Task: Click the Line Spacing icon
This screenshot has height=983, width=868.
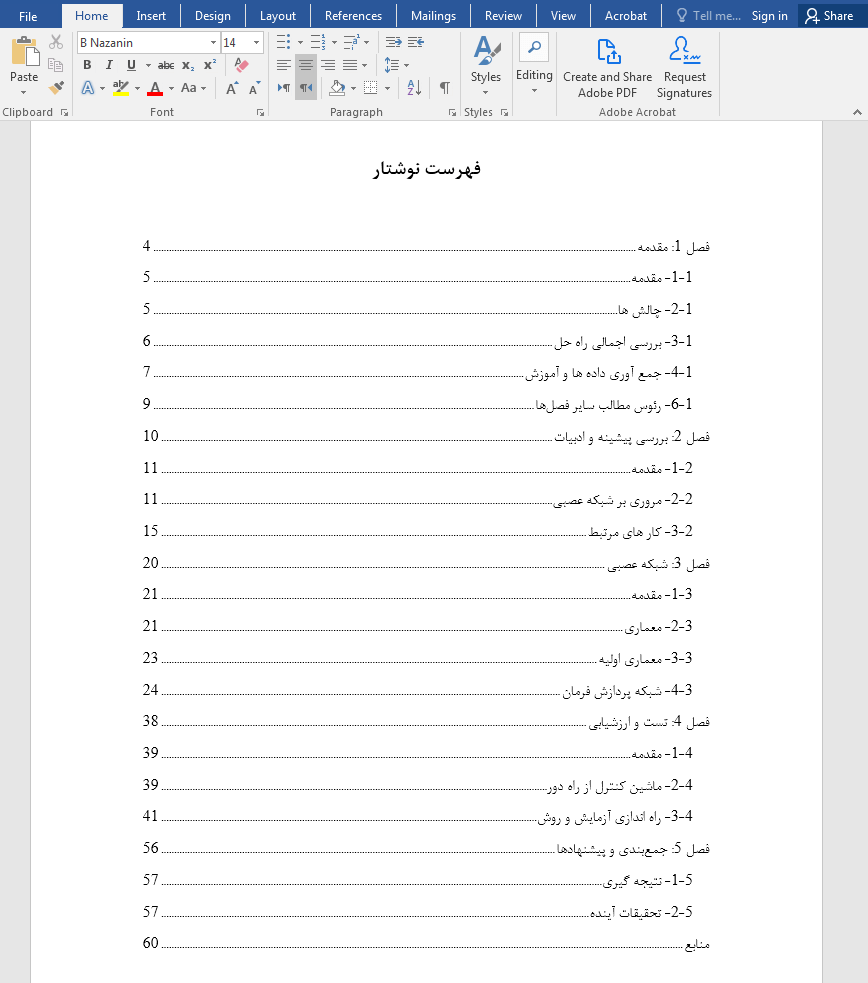Action: (x=391, y=65)
